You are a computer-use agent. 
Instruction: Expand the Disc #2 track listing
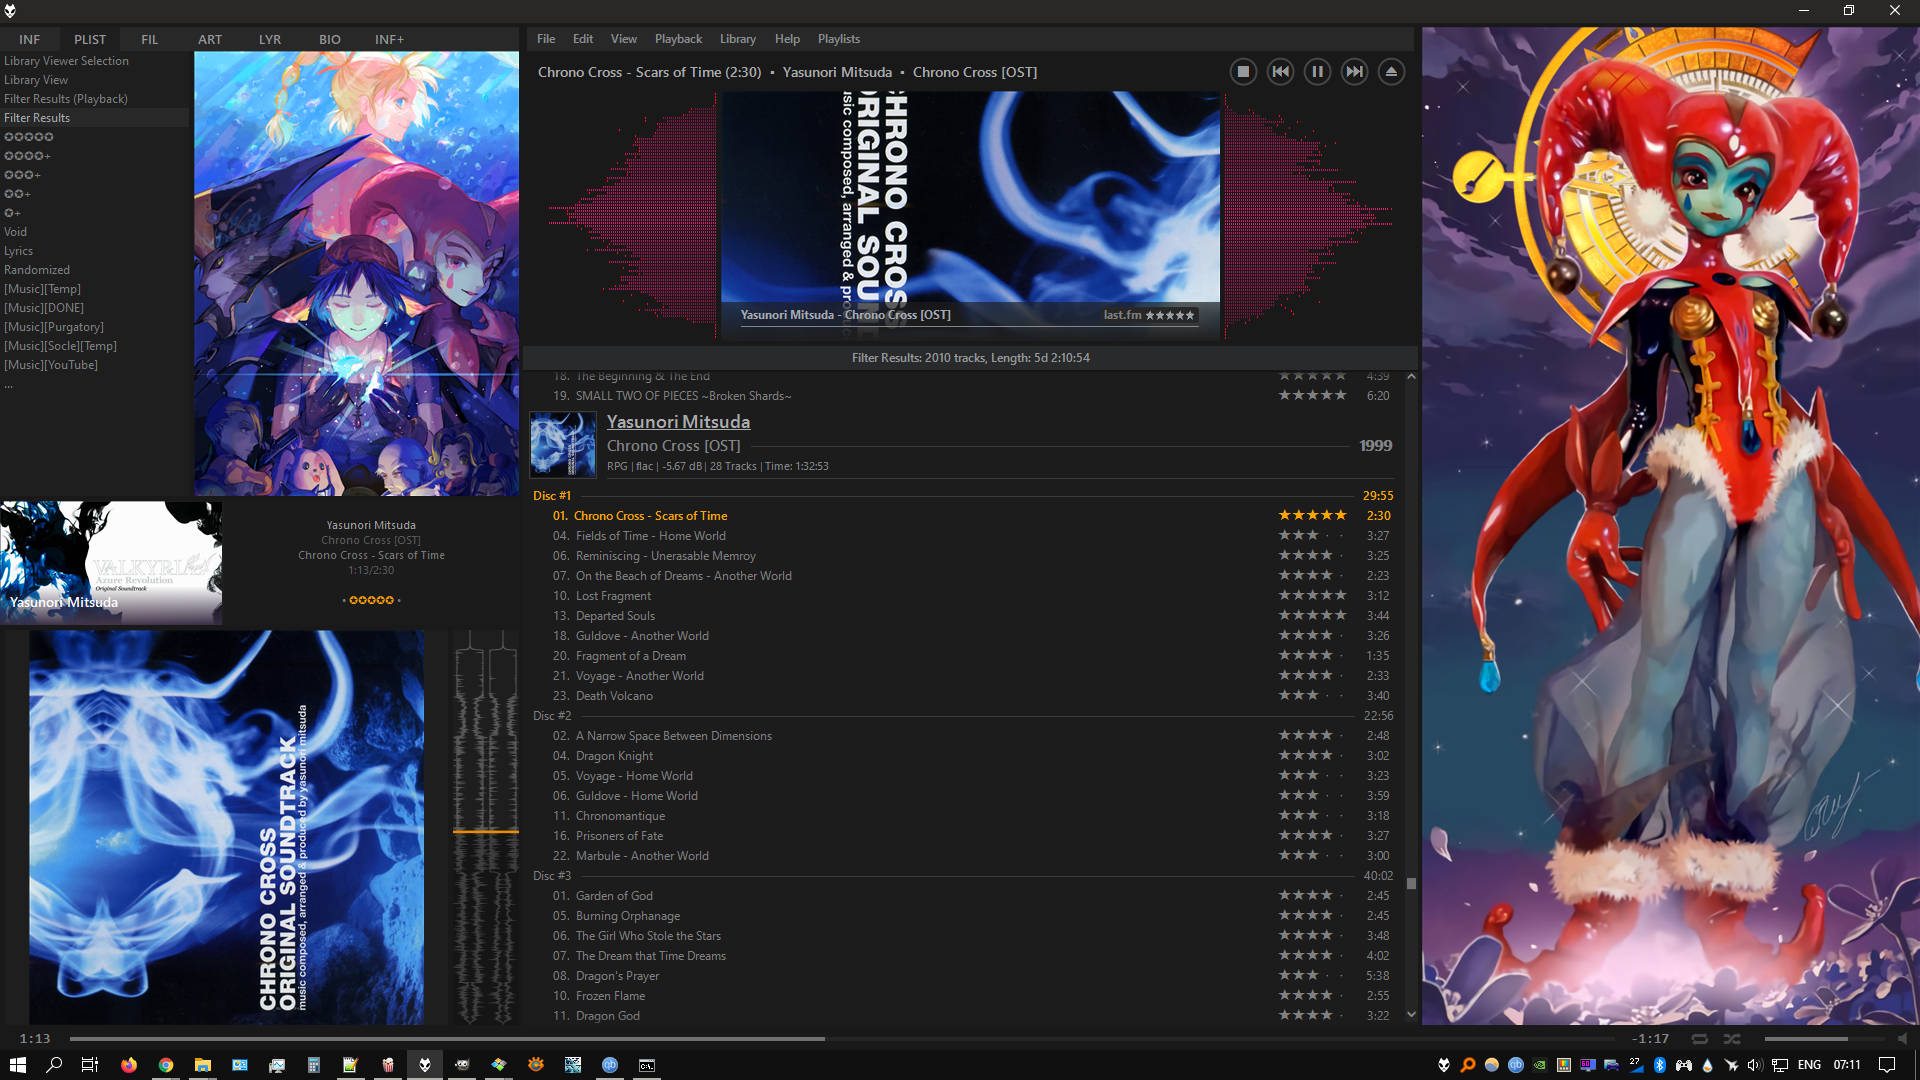551,715
